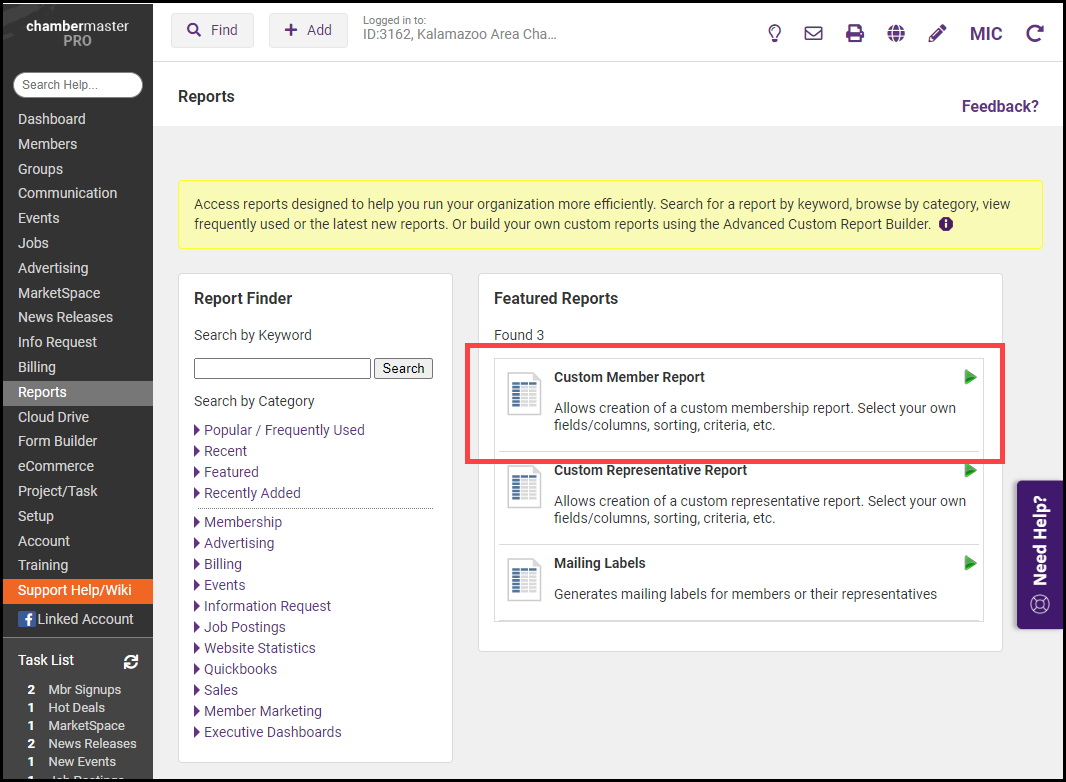Expand the Quickbooks report category

[240, 669]
